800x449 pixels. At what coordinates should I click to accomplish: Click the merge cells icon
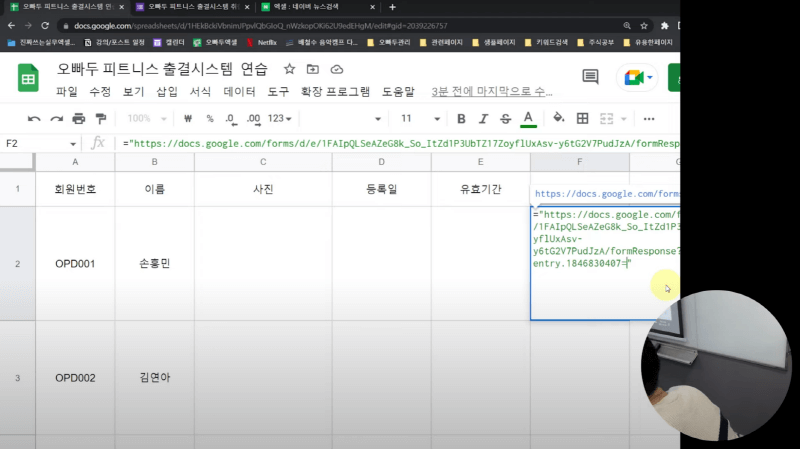click(606, 119)
